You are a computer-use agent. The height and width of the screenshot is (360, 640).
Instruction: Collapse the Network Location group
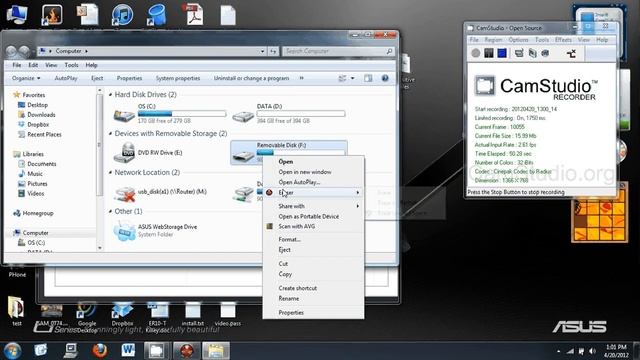[110, 173]
